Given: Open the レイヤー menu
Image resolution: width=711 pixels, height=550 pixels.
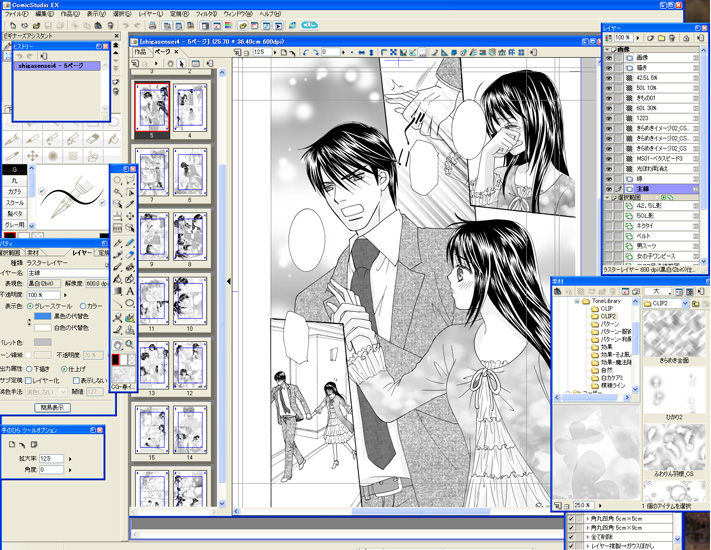Looking at the screenshot, I should 151,14.
